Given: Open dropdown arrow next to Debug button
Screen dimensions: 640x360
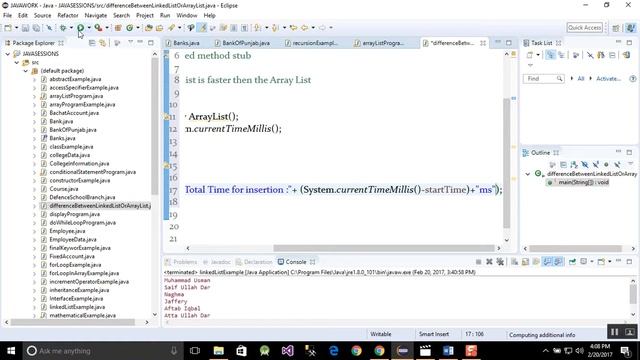Looking at the screenshot, I should [x=71, y=28].
